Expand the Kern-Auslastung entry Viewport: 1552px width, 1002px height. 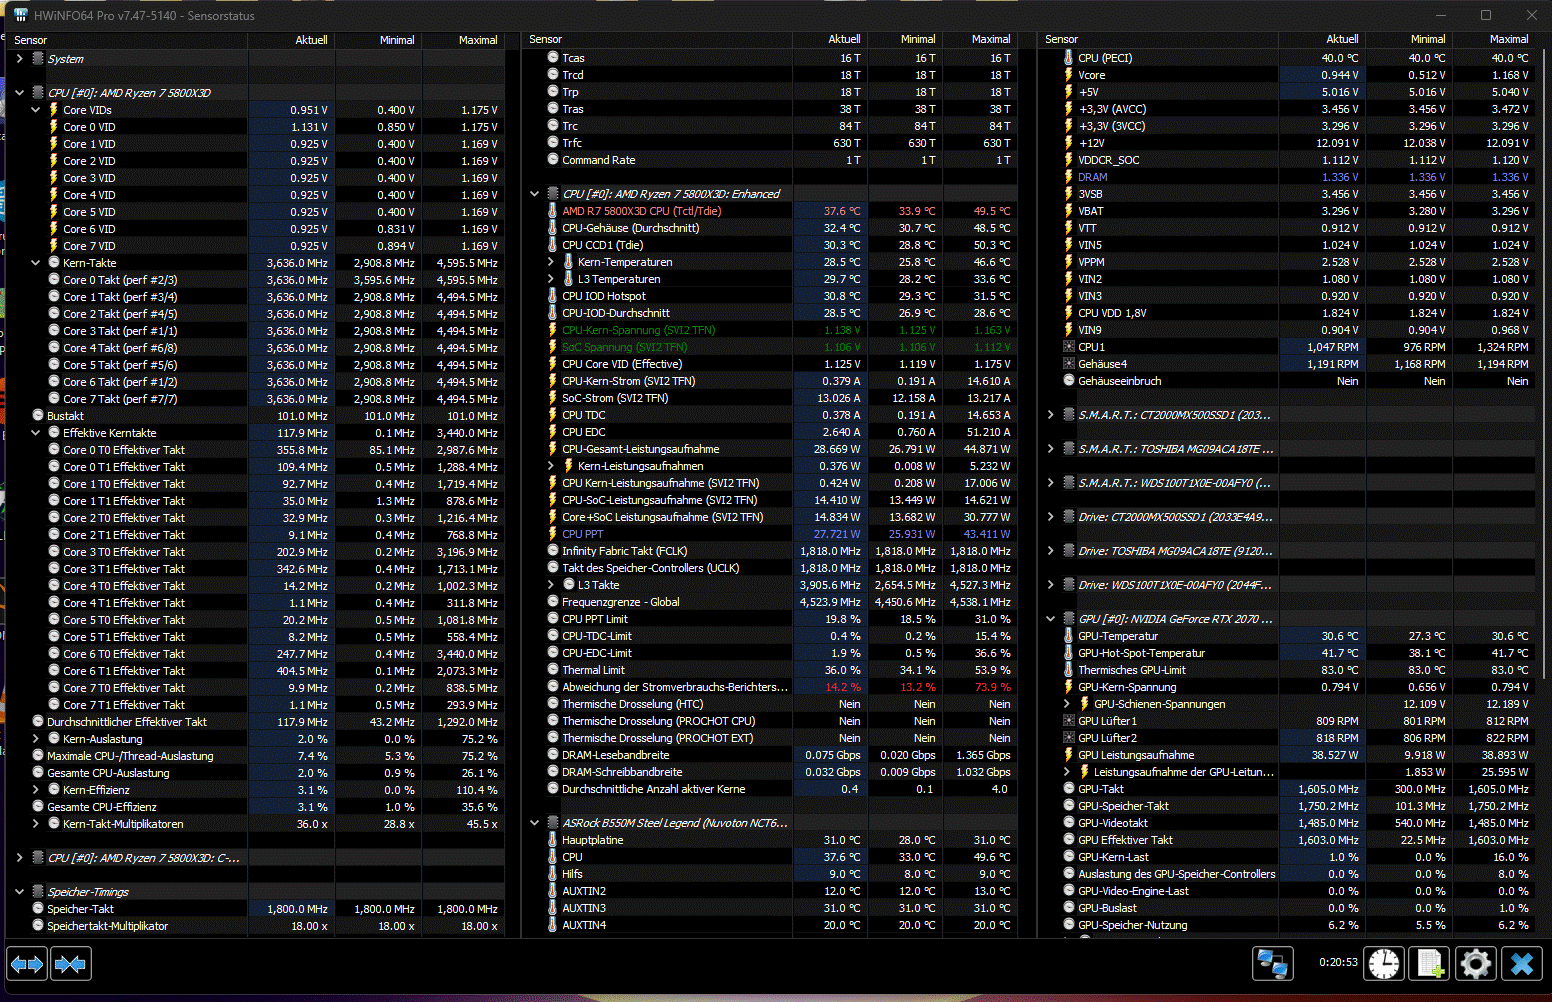(35, 739)
